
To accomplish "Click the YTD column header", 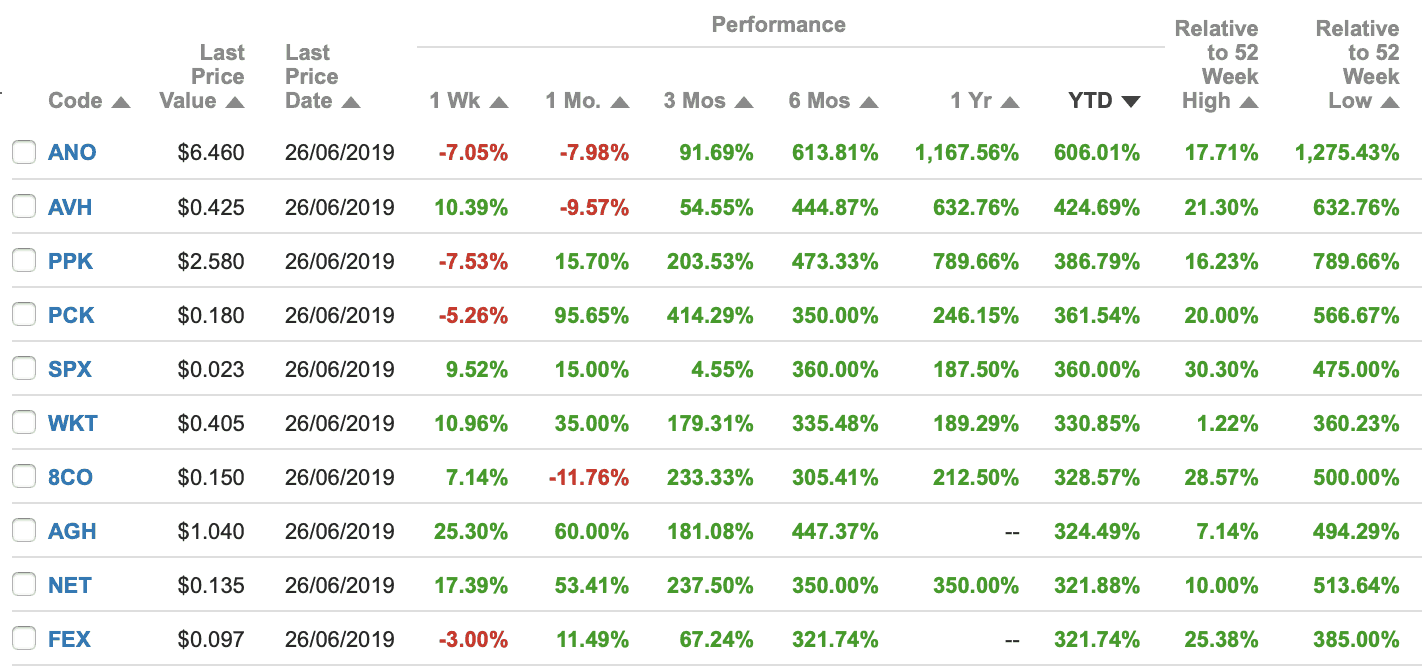I will pyautogui.click(x=1091, y=101).
